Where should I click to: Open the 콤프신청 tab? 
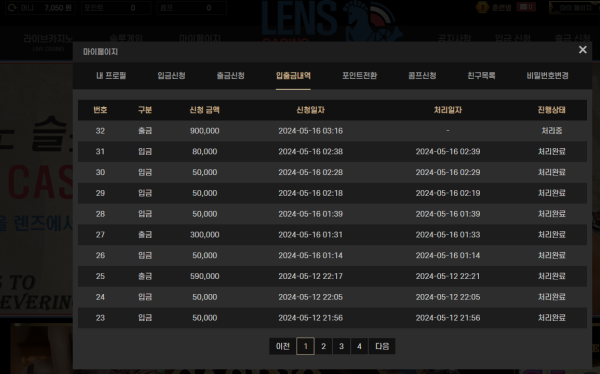coord(422,75)
